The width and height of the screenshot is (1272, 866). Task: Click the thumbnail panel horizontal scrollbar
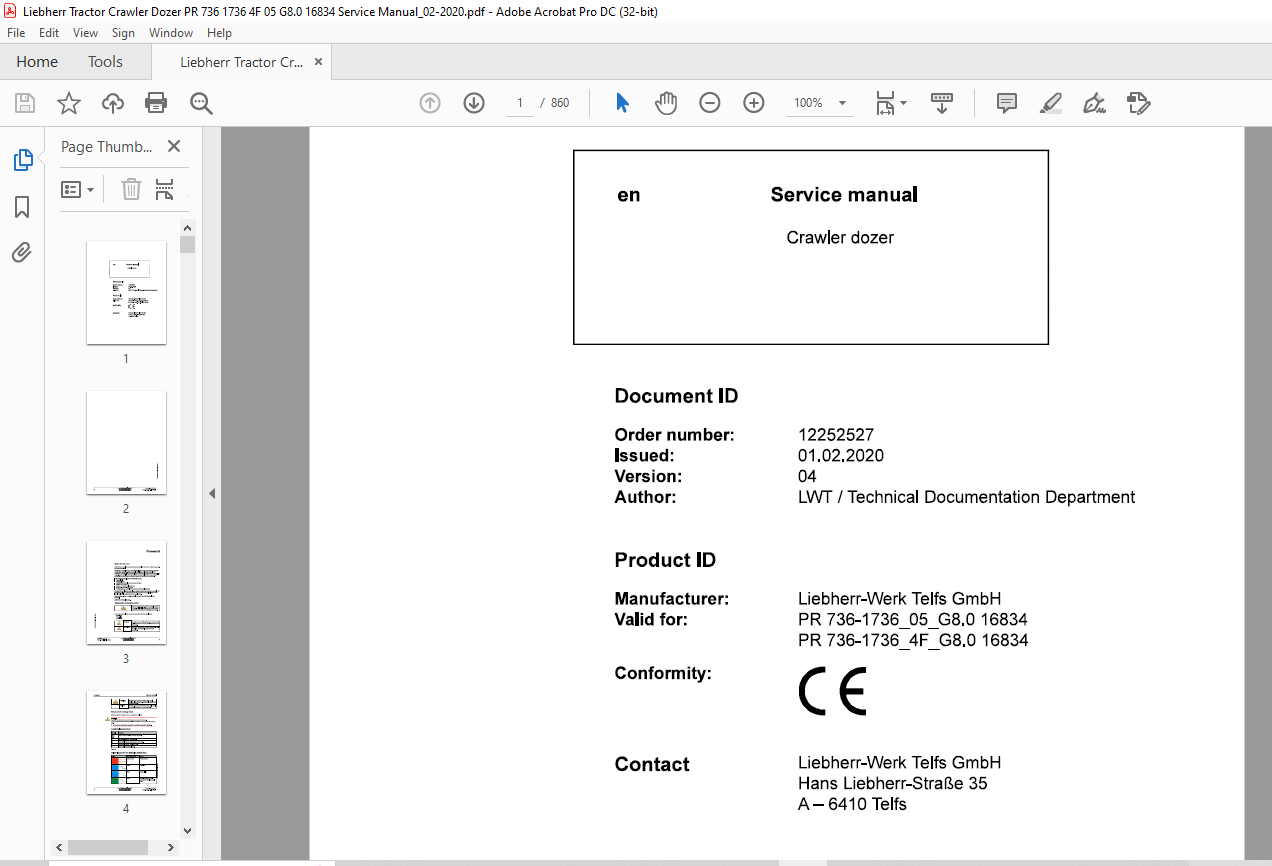pos(108,847)
